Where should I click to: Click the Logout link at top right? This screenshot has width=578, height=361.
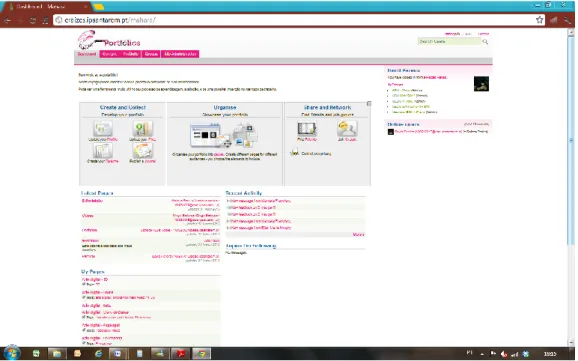tap(483, 34)
